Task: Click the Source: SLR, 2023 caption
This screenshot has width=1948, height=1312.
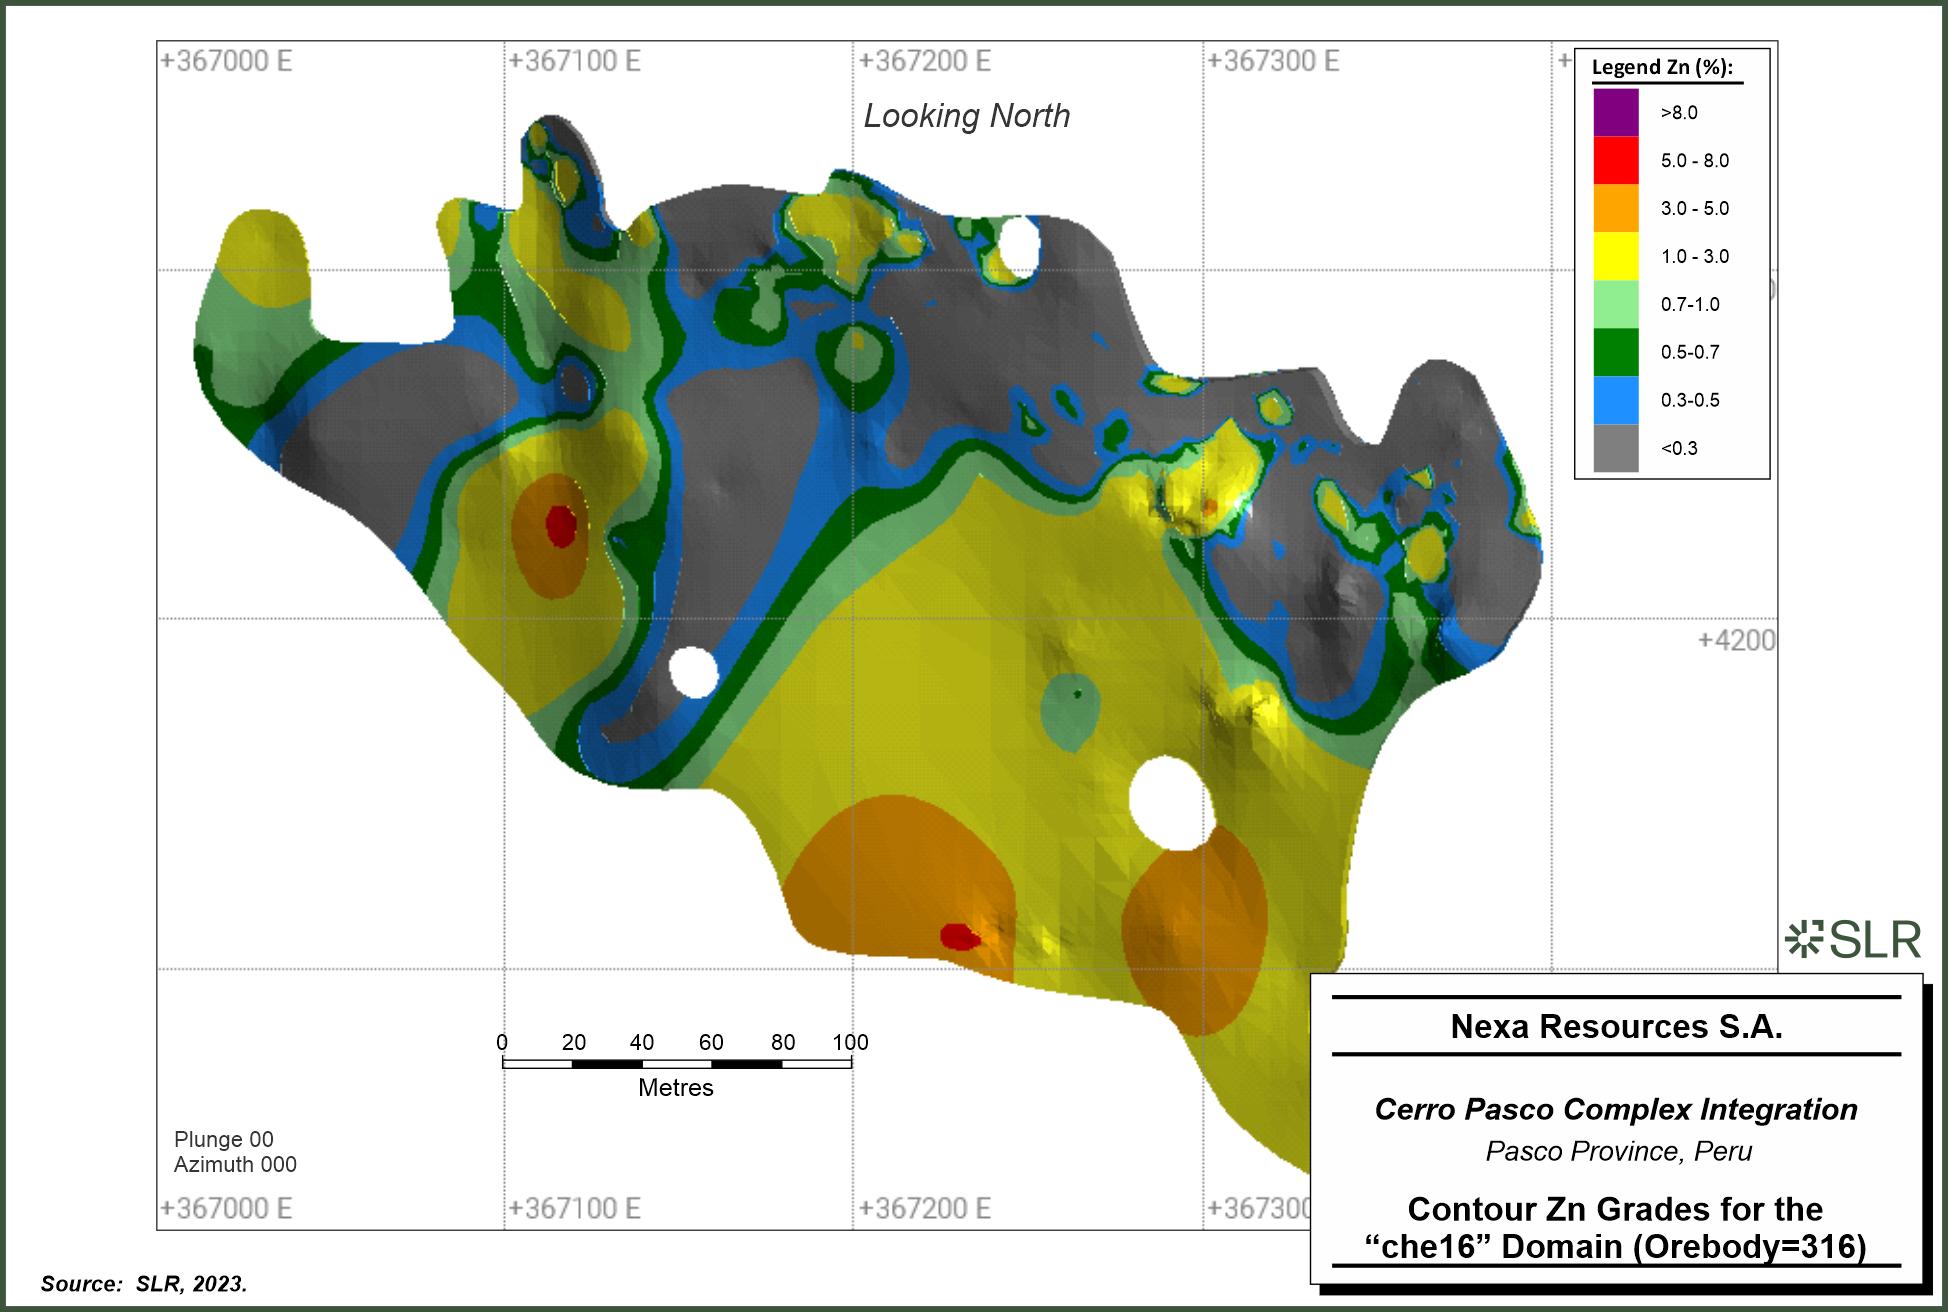Action: (x=144, y=1283)
